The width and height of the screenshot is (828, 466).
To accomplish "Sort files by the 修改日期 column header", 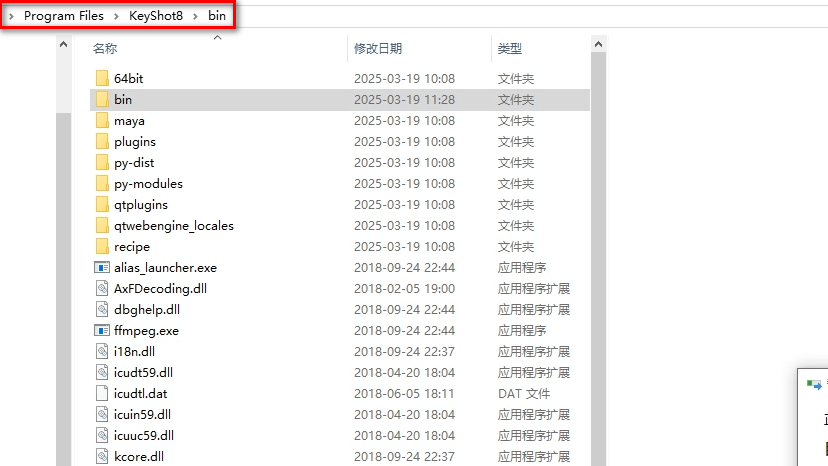I will pos(378,49).
